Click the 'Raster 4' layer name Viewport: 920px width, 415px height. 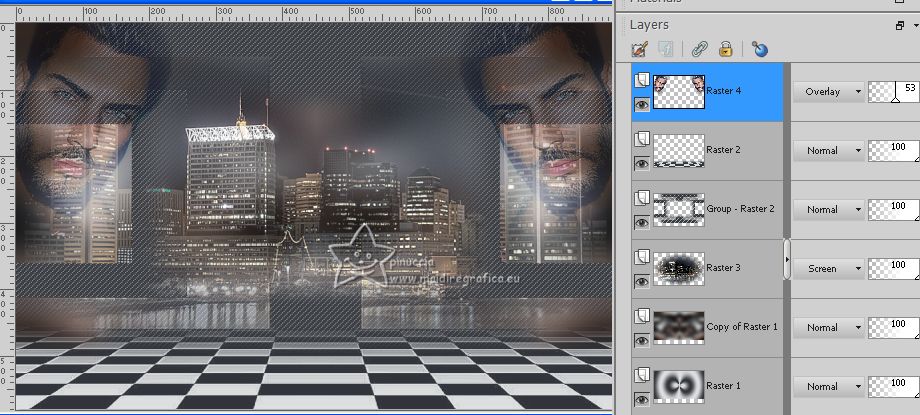point(723,90)
